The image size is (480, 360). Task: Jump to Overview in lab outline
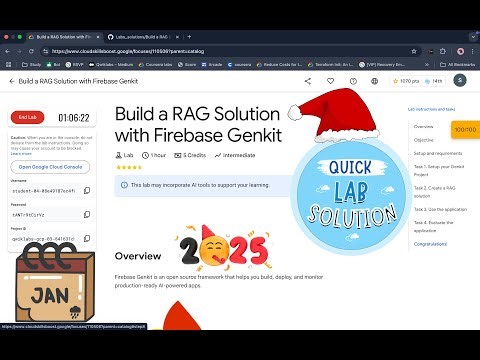pos(423,127)
